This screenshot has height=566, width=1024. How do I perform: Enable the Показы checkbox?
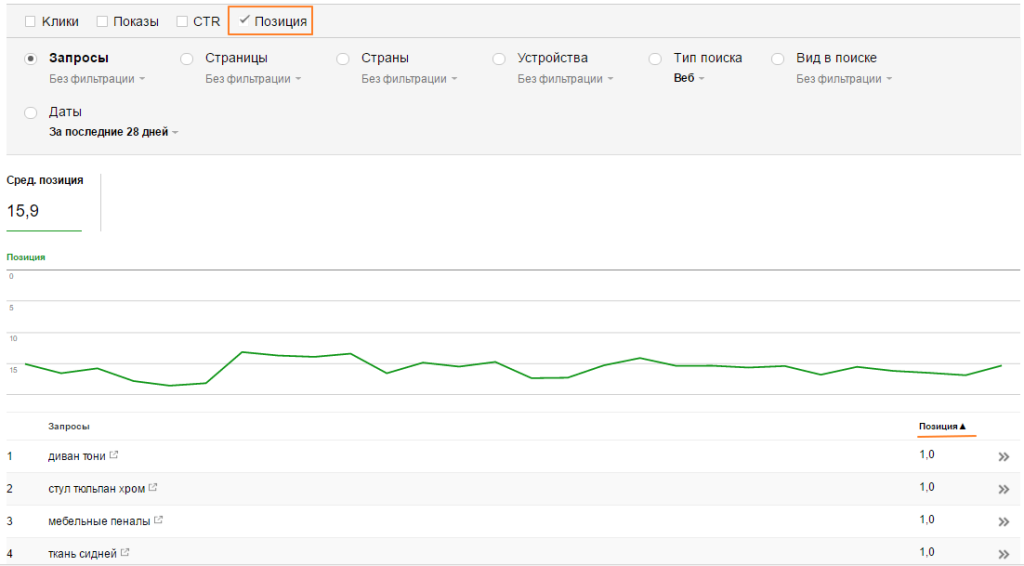102,21
